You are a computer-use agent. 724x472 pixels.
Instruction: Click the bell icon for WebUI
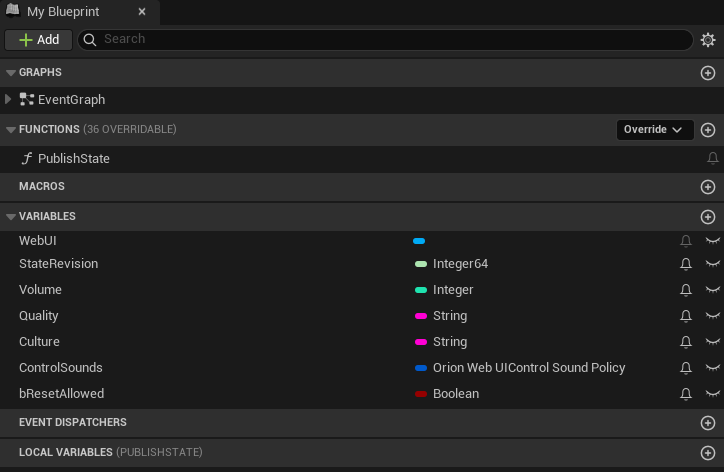[686, 241]
